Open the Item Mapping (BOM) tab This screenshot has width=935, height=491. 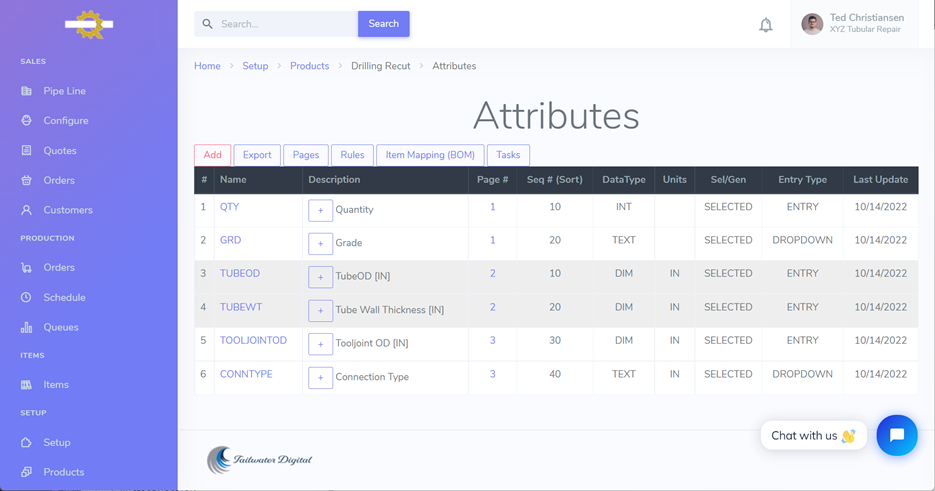430,155
